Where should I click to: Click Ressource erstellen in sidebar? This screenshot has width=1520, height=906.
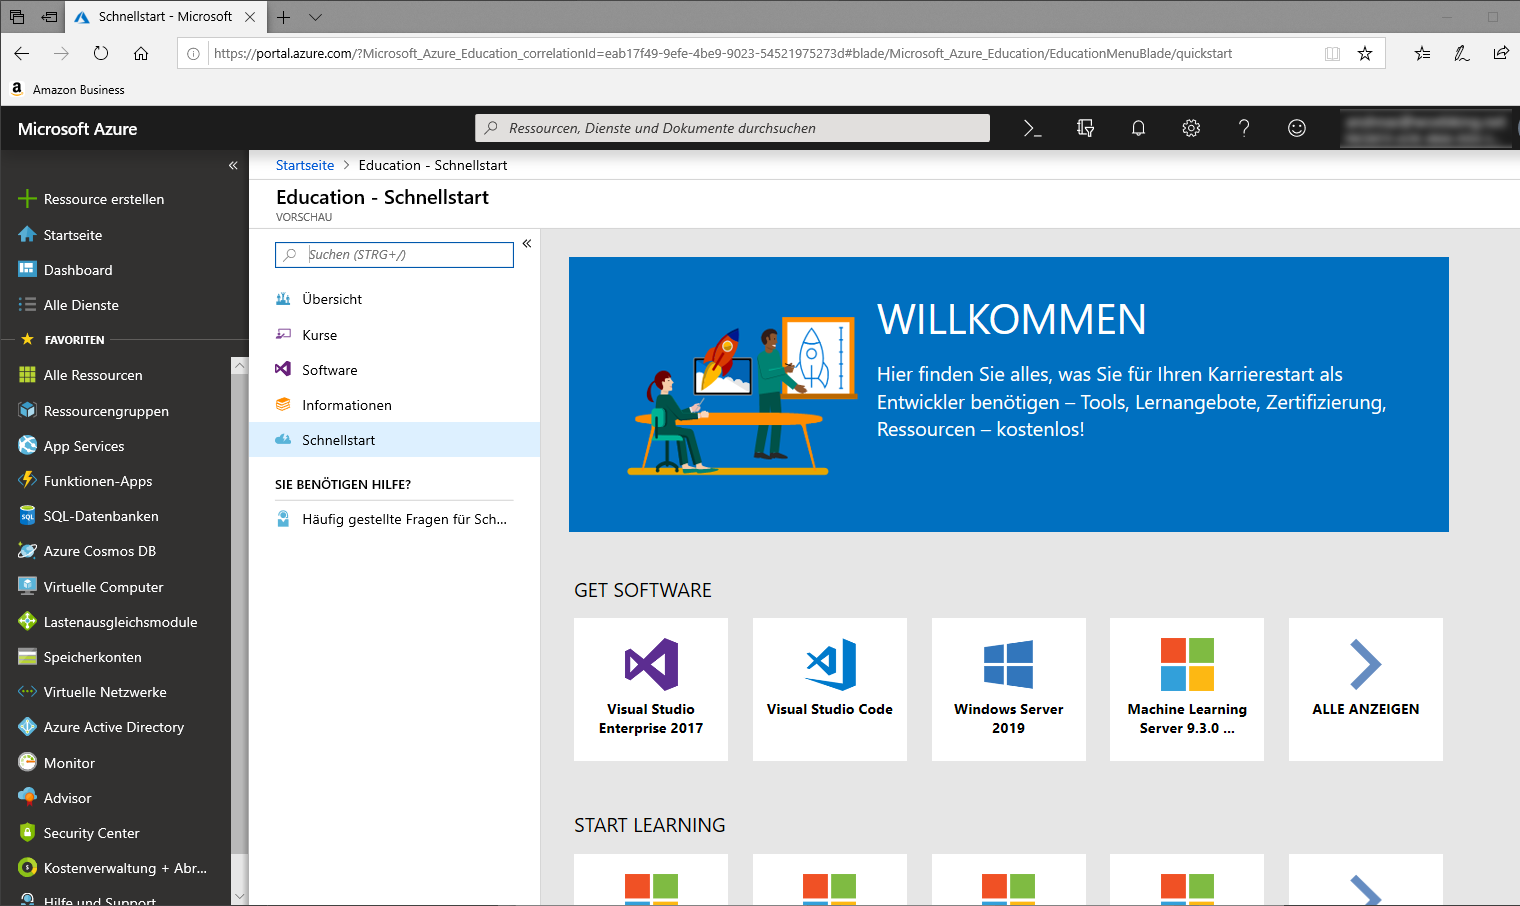click(x=103, y=199)
